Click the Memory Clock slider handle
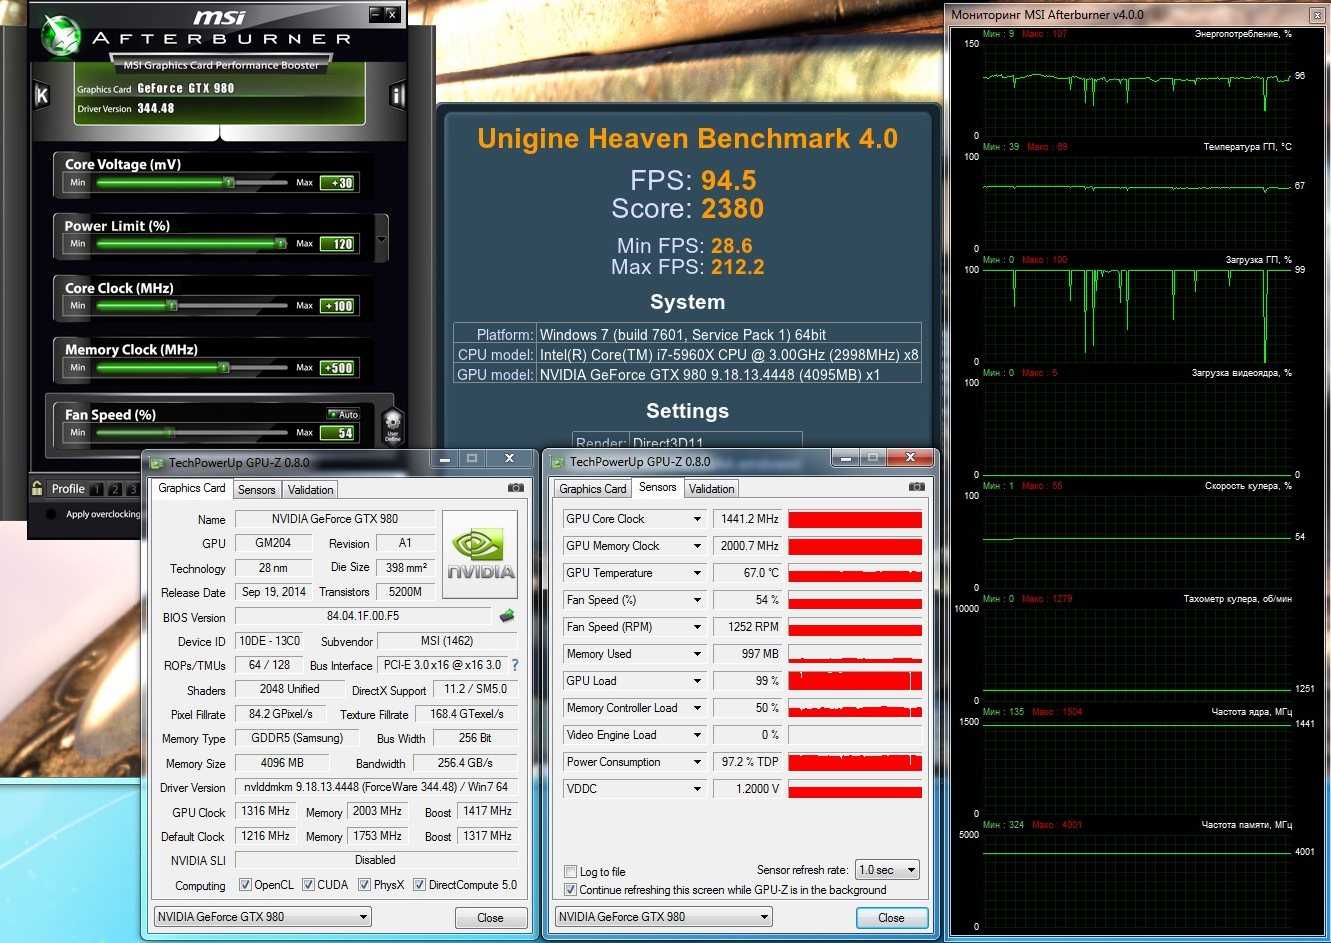Image resolution: width=1331 pixels, height=943 pixels. 223,367
